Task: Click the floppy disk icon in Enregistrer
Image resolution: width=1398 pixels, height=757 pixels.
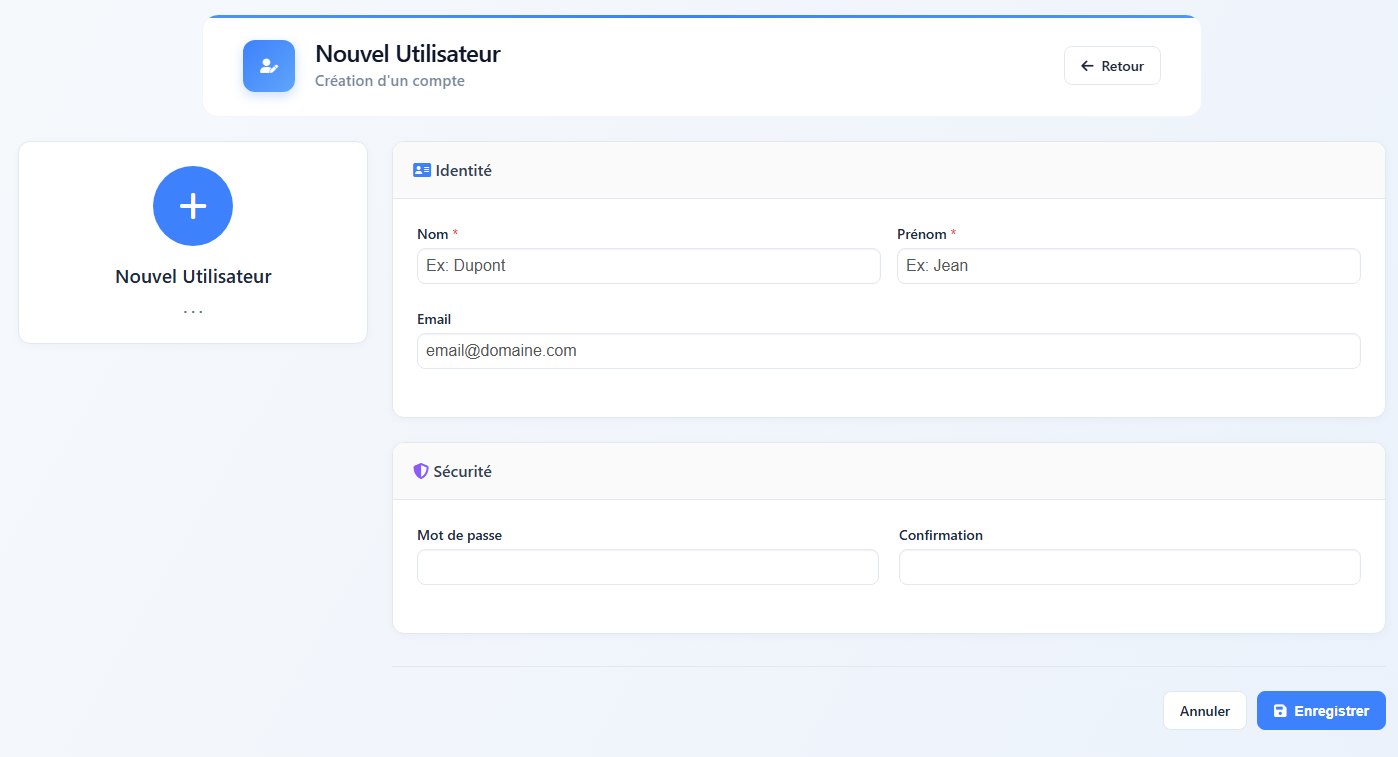Action: 1280,711
